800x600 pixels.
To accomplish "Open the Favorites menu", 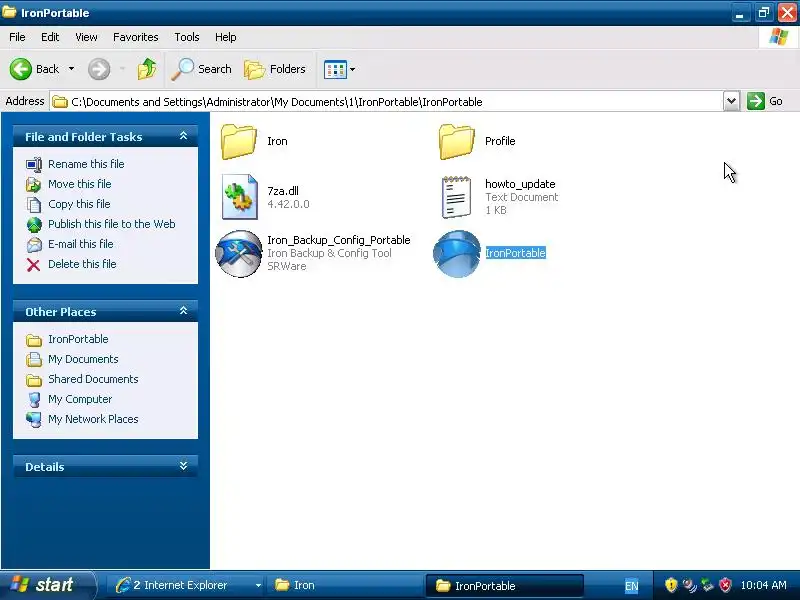I will click(136, 37).
